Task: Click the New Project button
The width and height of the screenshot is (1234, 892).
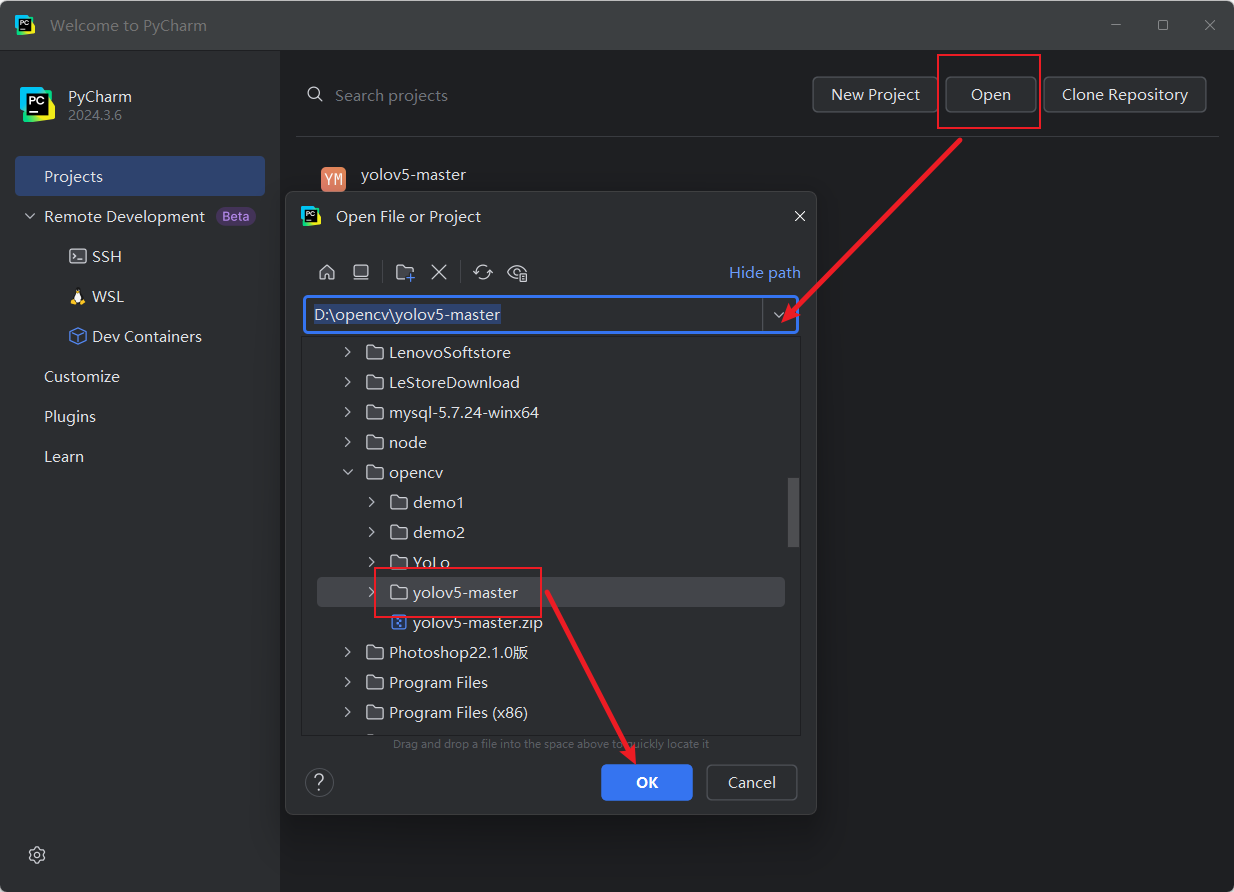Action: pos(875,94)
